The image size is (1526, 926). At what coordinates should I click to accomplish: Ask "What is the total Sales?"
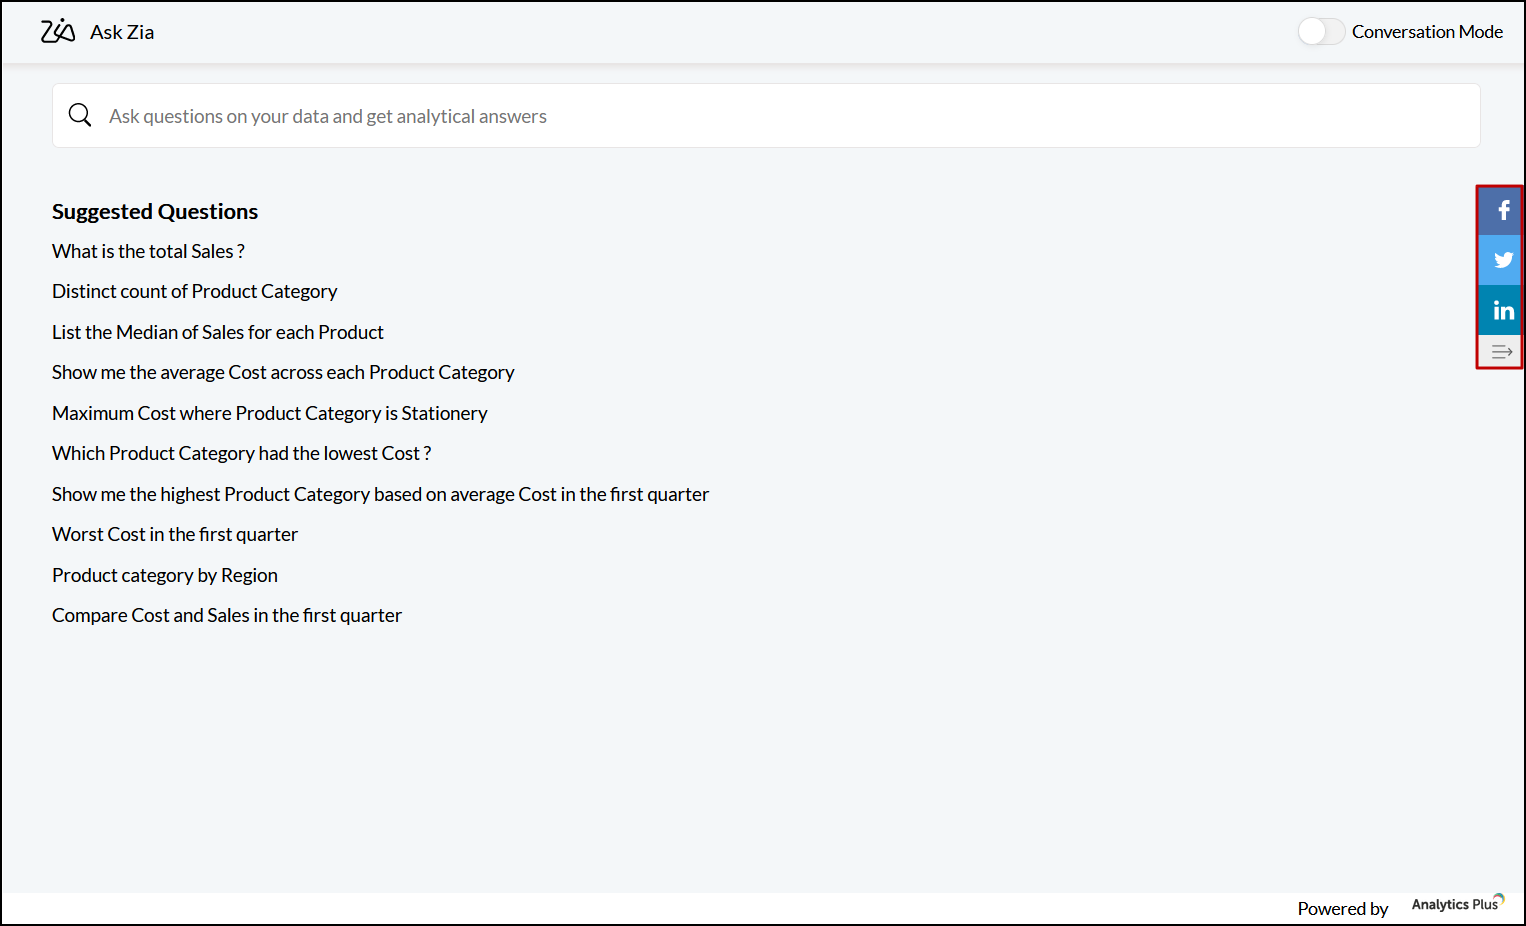click(x=148, y=252)
